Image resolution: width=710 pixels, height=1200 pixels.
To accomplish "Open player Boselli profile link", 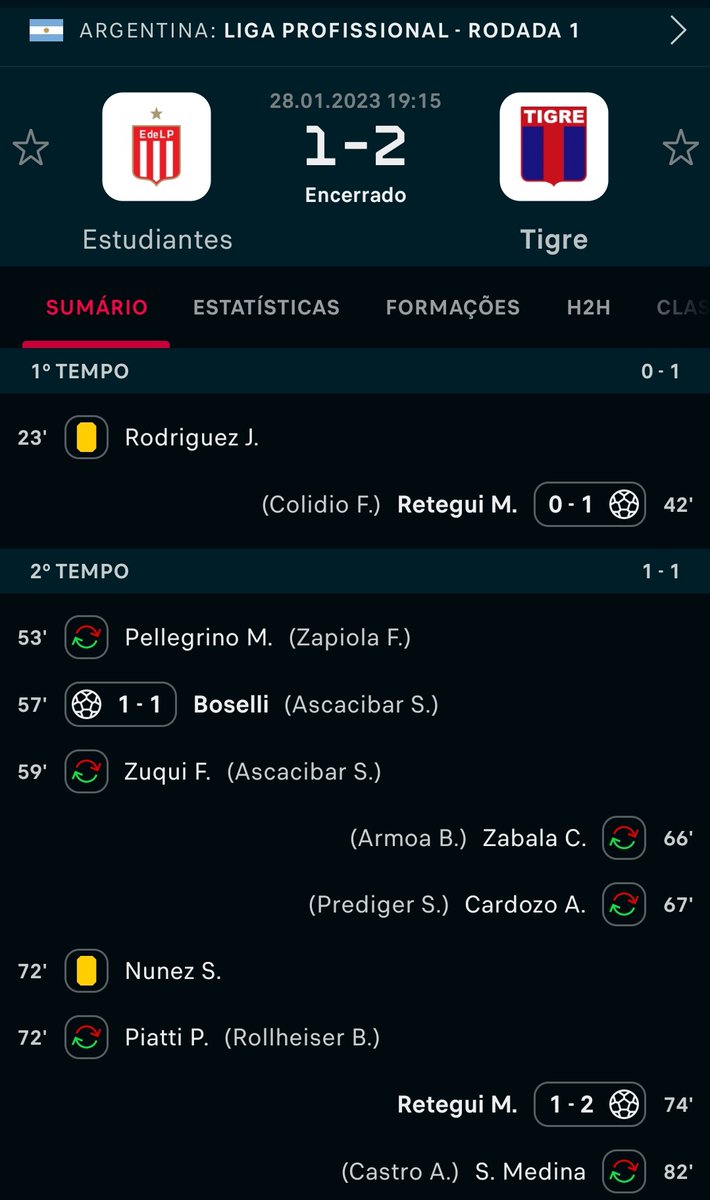I will (231, 704).
